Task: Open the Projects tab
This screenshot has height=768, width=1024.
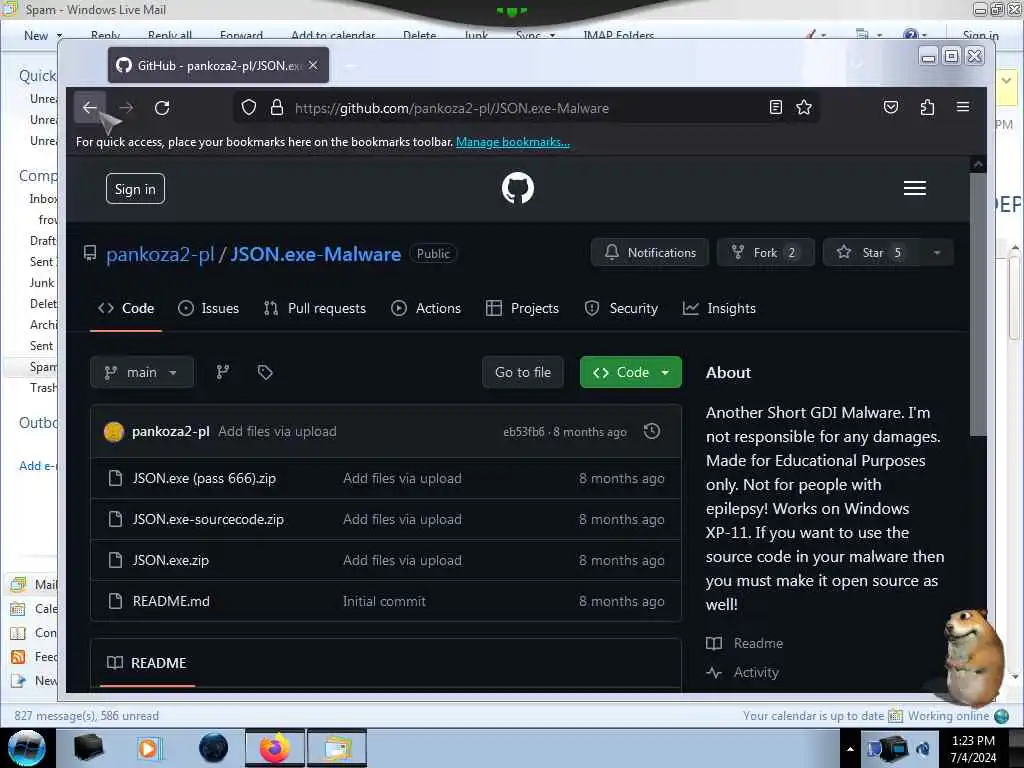Action: click(x=522, y=308)
